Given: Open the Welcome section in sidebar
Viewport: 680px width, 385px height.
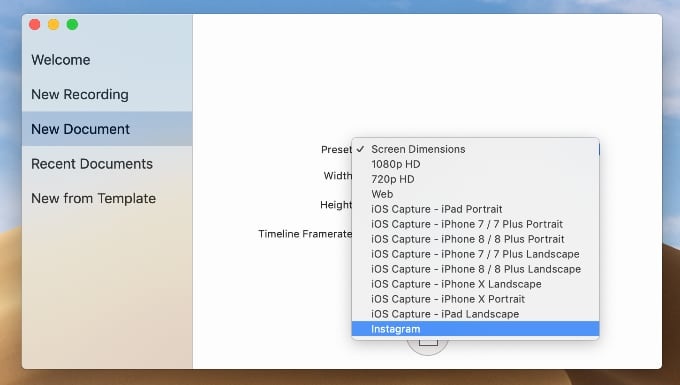Looking at the screenshot, I should [107, 60].
